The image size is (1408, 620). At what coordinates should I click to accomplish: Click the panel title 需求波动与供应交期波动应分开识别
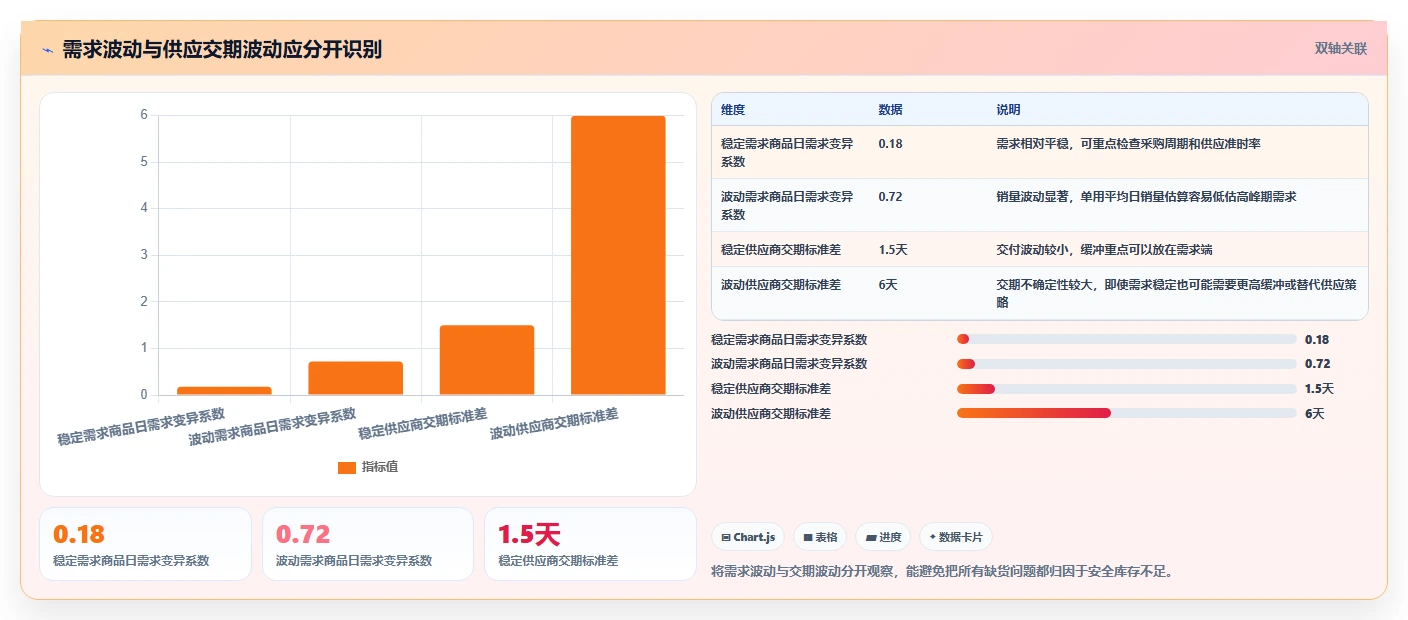[x=222, y=50]
